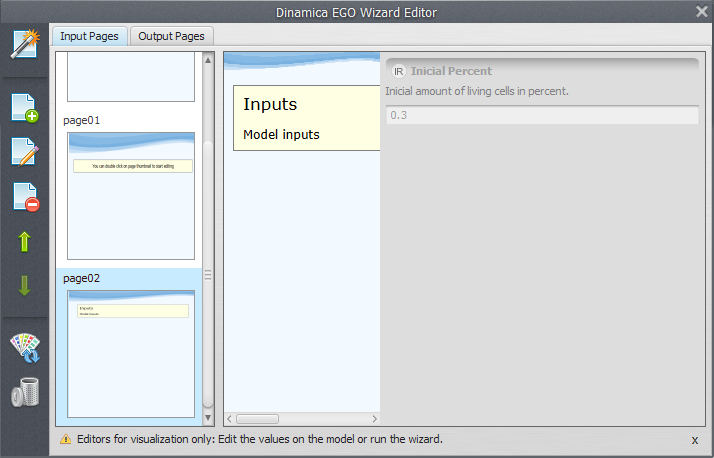
Task: Switch to the Output Pages tab
Action: 171,36
